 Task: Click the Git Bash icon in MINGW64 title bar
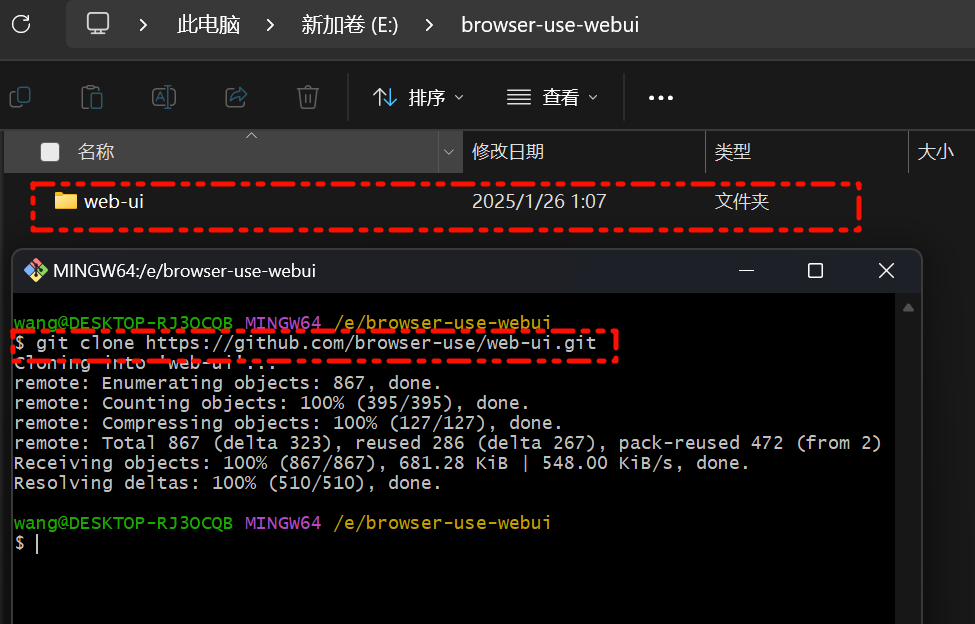(x=35, y=270)
